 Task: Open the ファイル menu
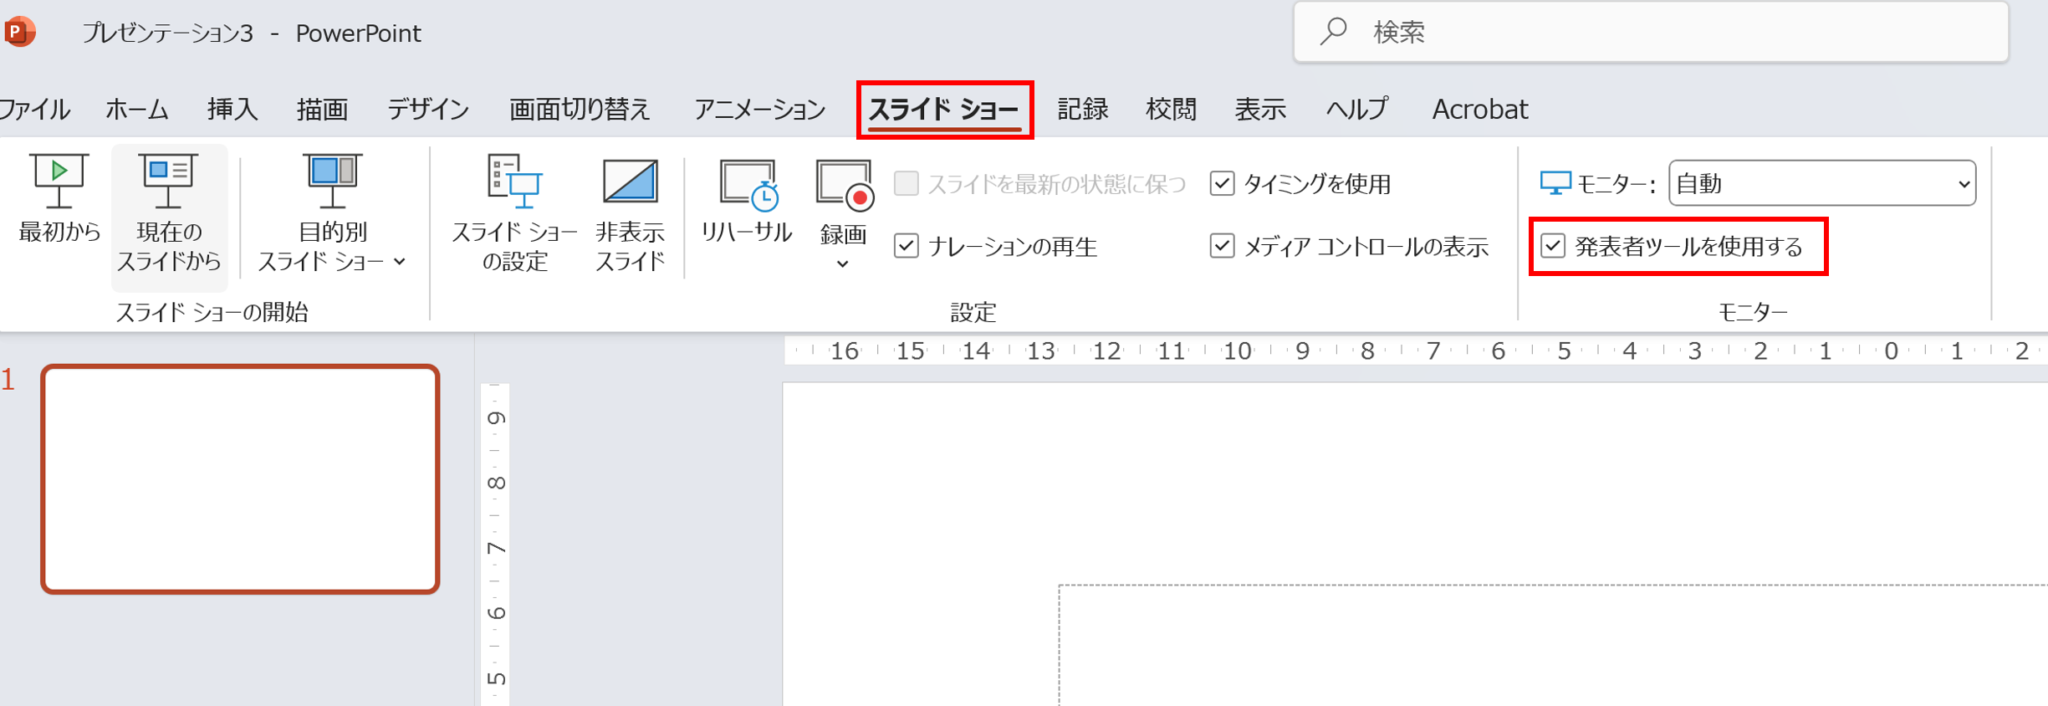pos(35,109)
